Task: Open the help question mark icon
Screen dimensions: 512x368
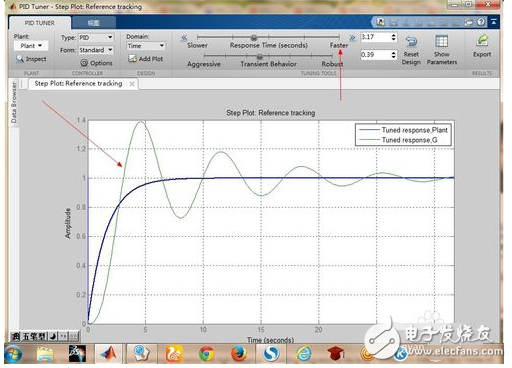Action: (481, 22)
